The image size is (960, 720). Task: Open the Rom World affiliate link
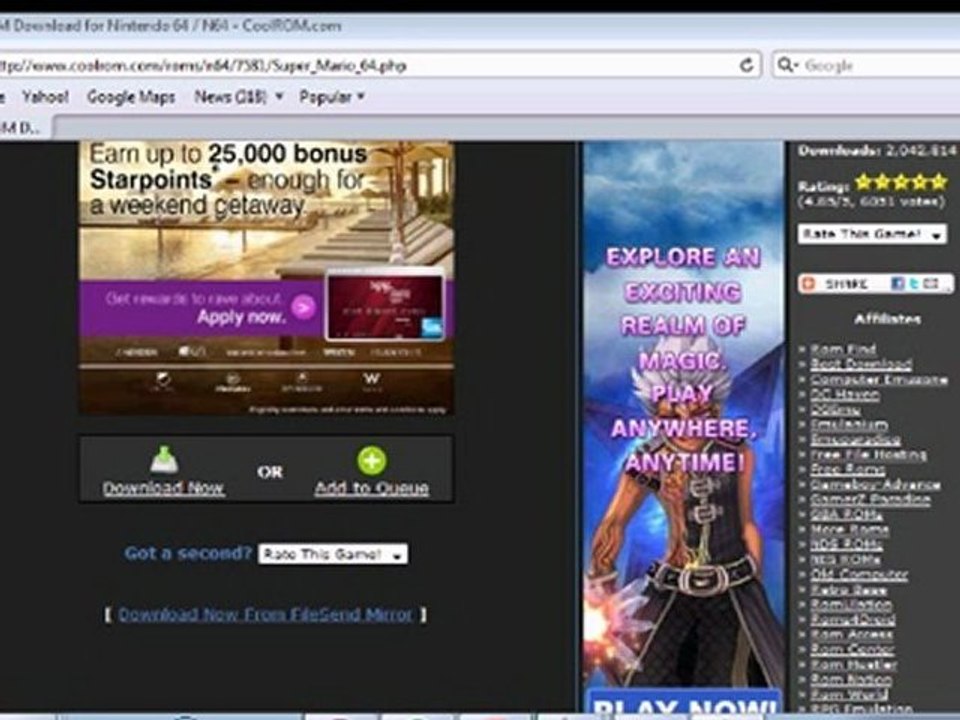point(849,694)
